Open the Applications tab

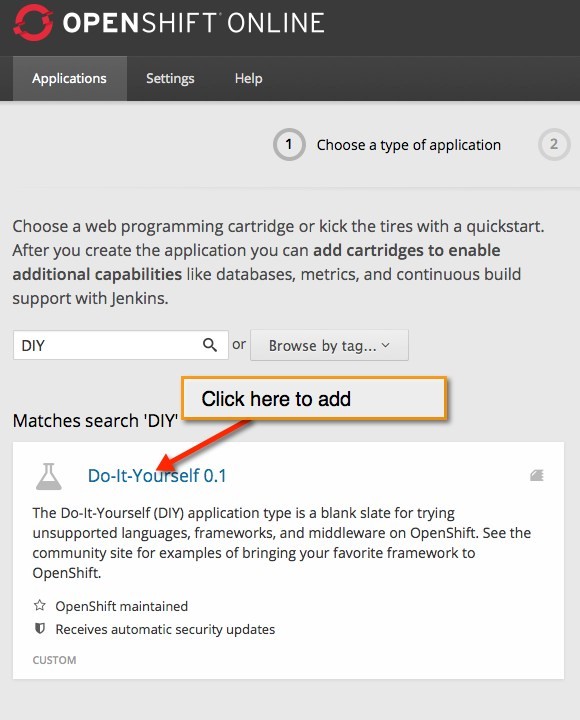click(70, 79)
